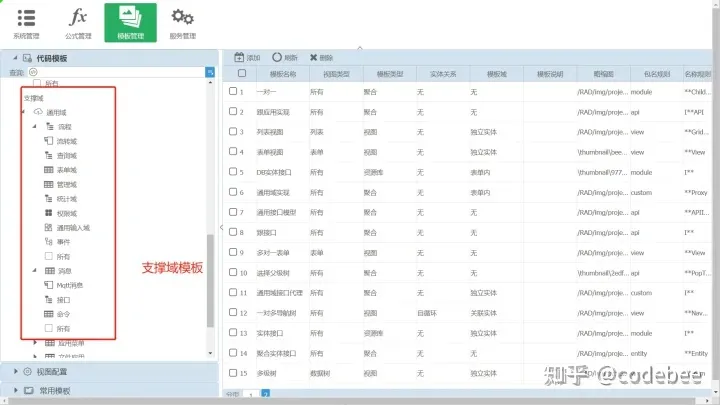720x405 pixels.
Task: Select the 通用域 tree node label
Action: [56, 112]
